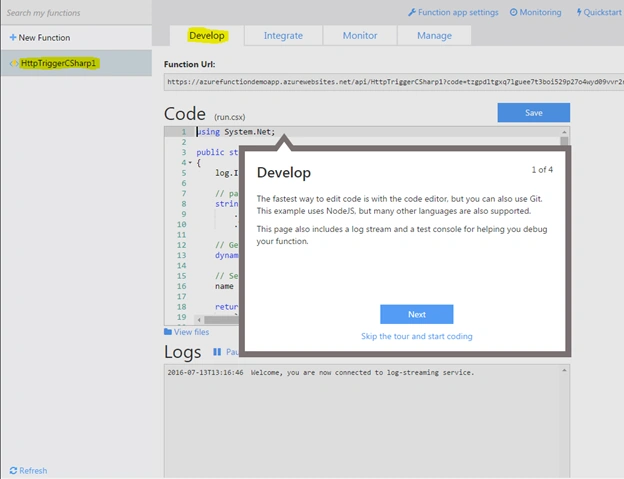Click Next in the Develop tour popup
The height and width of the screenshot is (479, 624).
pos(417,314)
